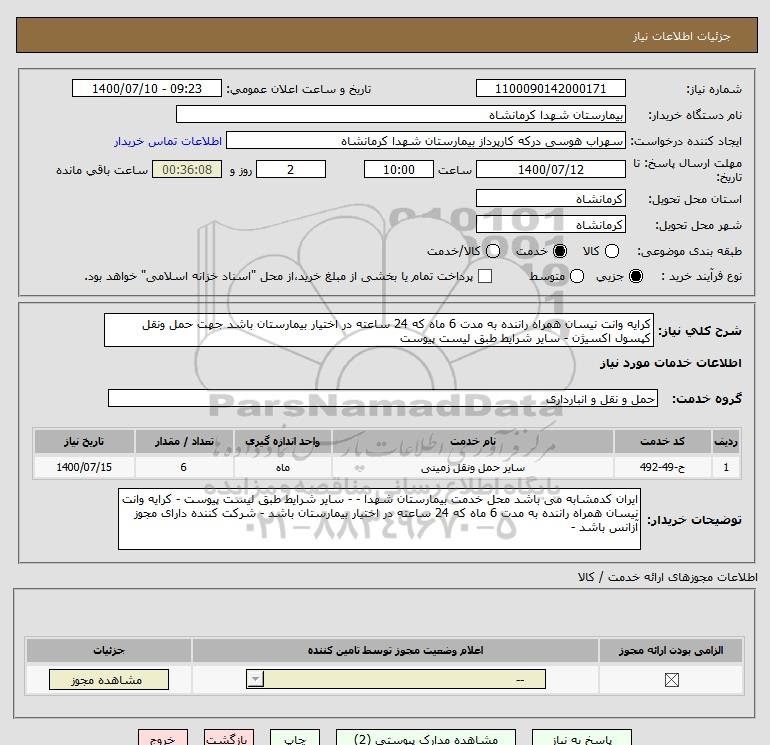770x745 pixels.
Task: Select the کالا radio button
Action: pos(612,251)
